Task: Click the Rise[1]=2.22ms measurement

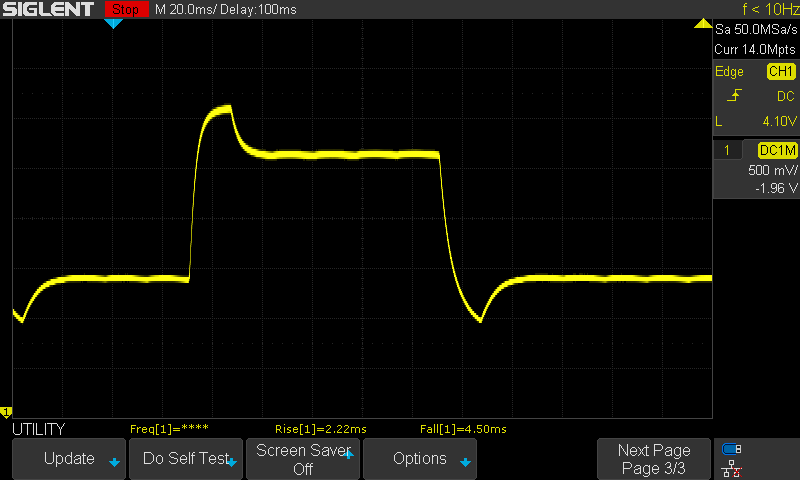Action: point(320,429)
